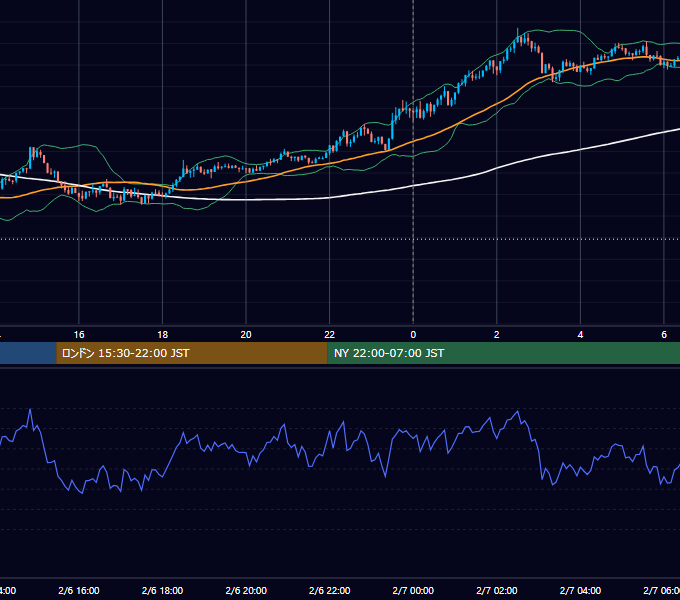Click the 2/6 20:00 date label
Viewport: 680px width, 600px height.
tap(246, 590)
